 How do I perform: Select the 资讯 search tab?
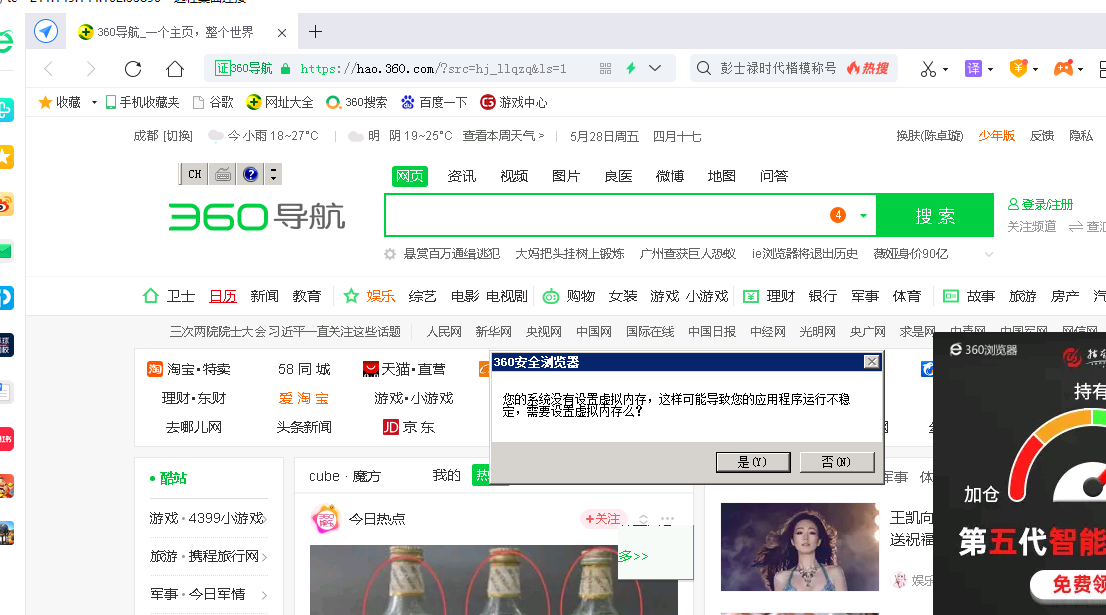coord(462,176)
